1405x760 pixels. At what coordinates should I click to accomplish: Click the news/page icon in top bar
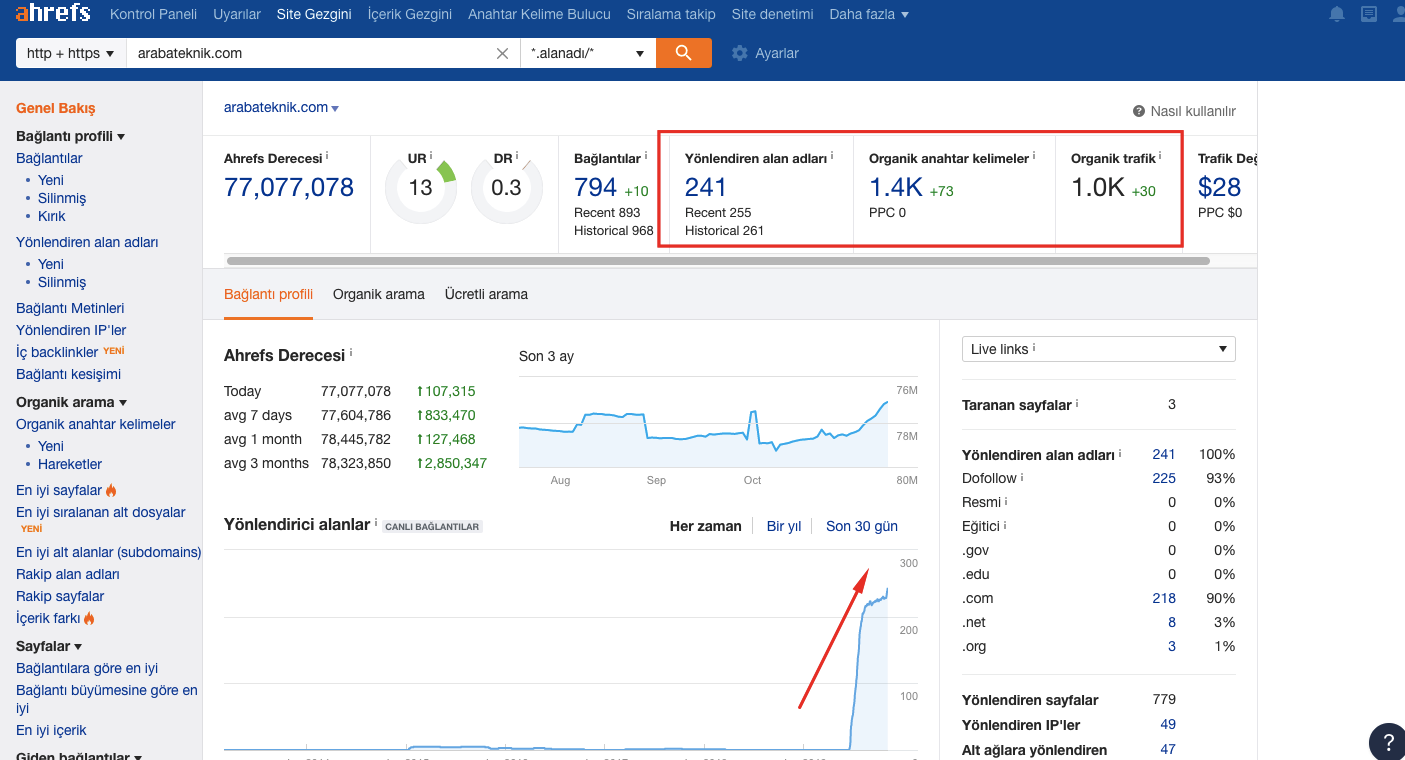(x=1369, y=14)
